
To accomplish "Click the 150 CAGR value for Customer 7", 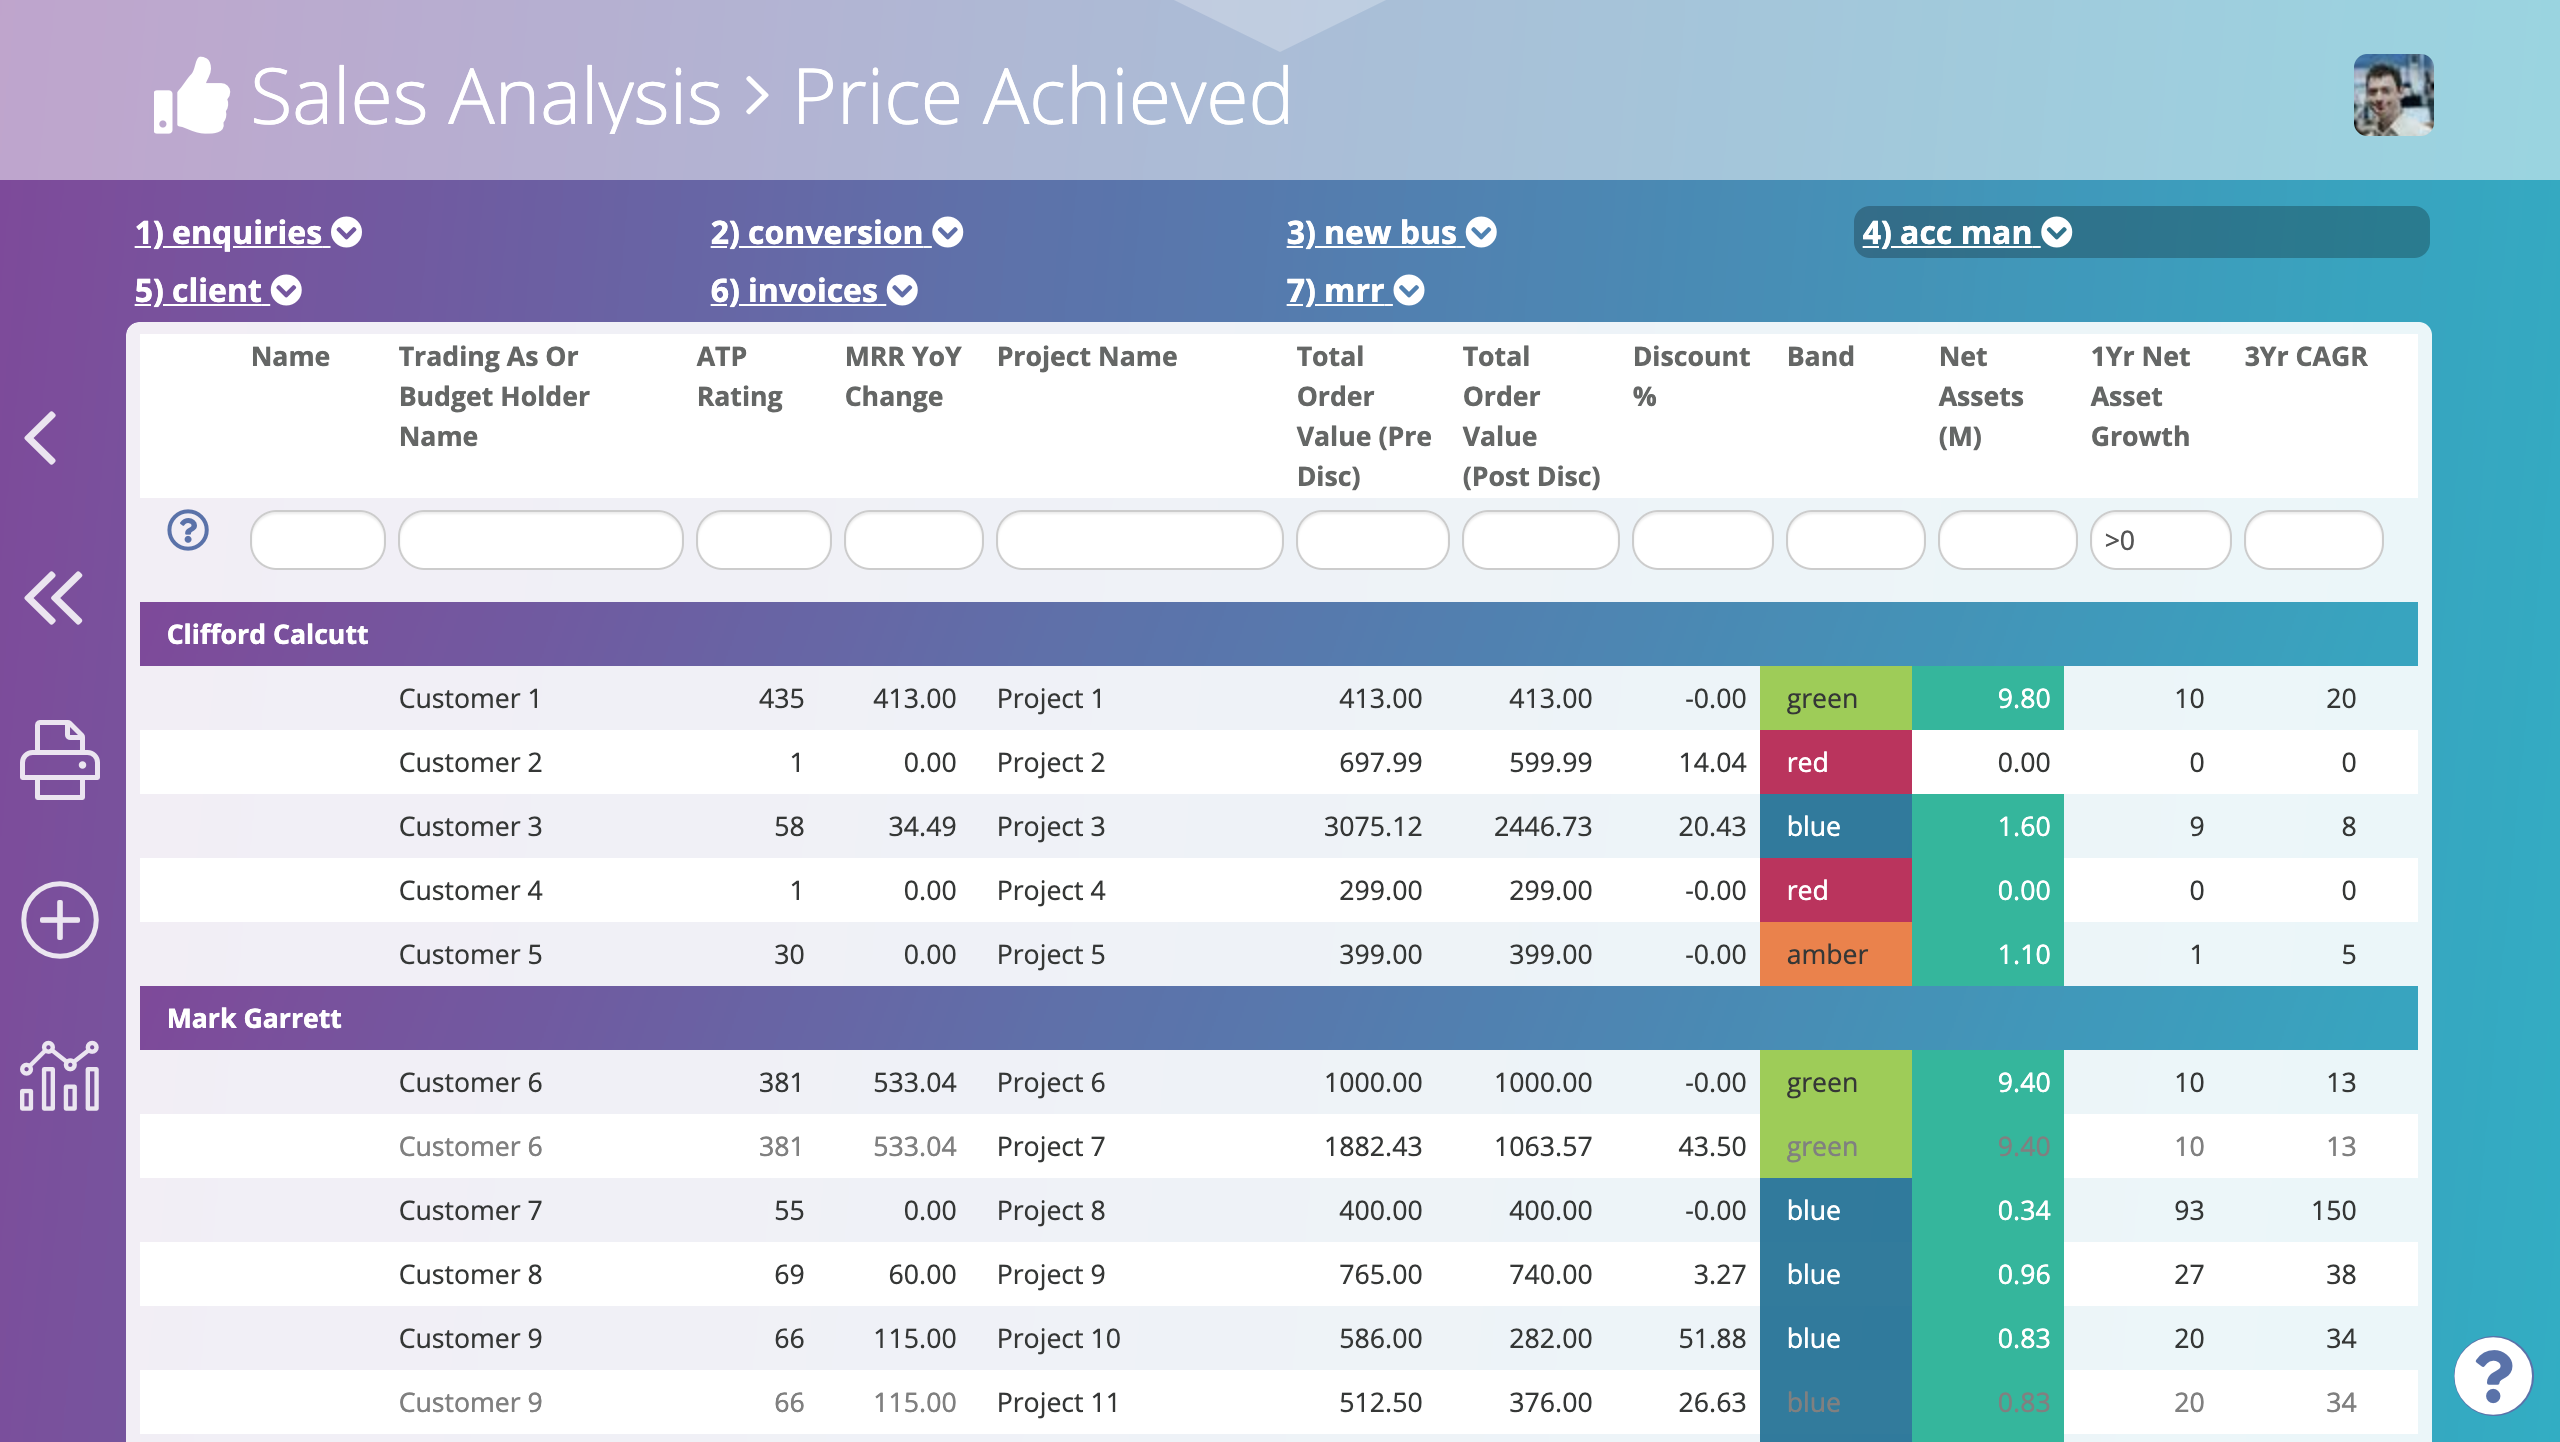I will click(2333, 1210).
